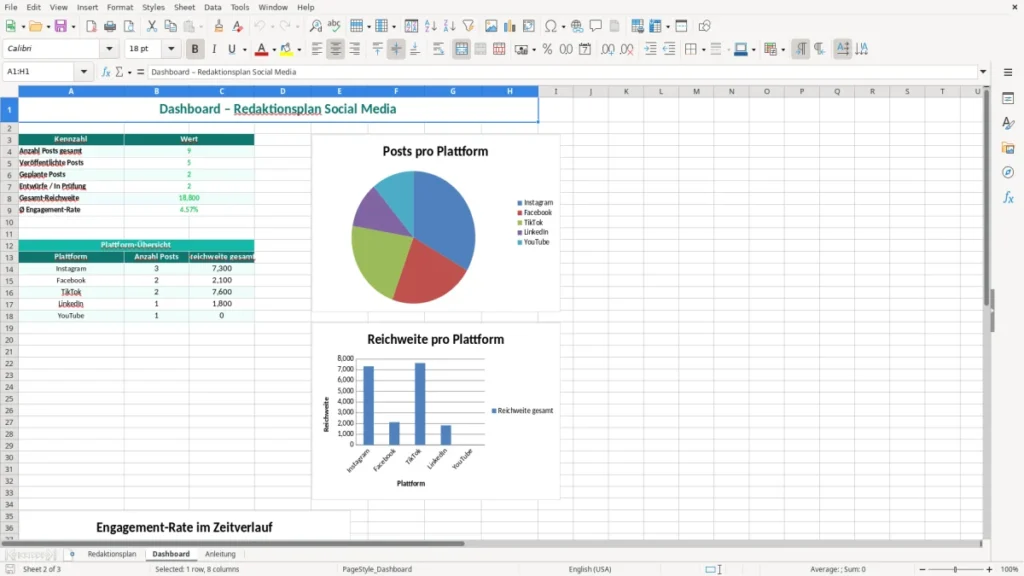Image resolution: width=1024 pixels, height=576 pixels.
Task: Apply the yellow background color swatch
Action: click(286, 49)
